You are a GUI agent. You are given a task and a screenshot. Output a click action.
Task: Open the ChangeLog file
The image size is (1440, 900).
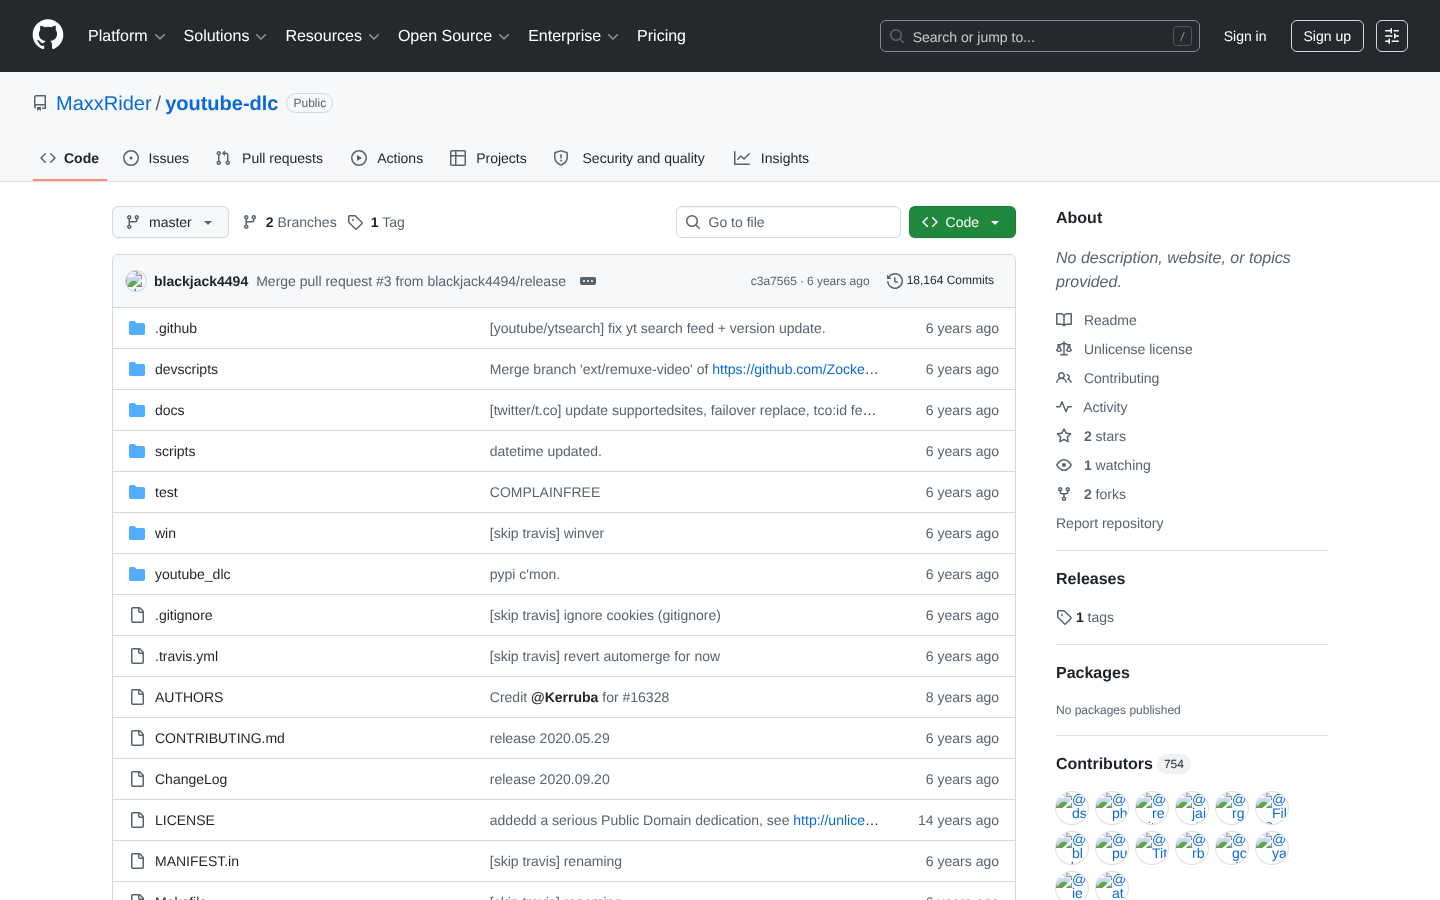point(191,779)
